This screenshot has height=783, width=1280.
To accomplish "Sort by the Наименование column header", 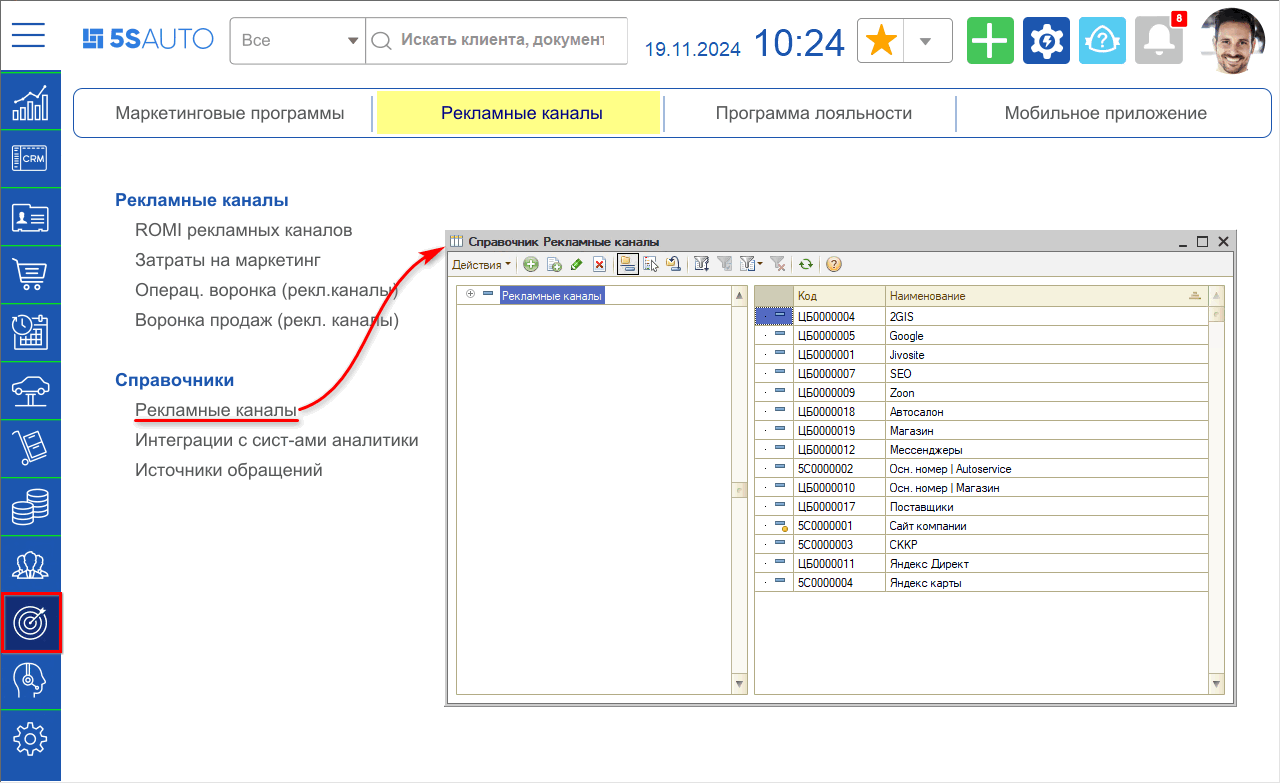I will 1046,296.
